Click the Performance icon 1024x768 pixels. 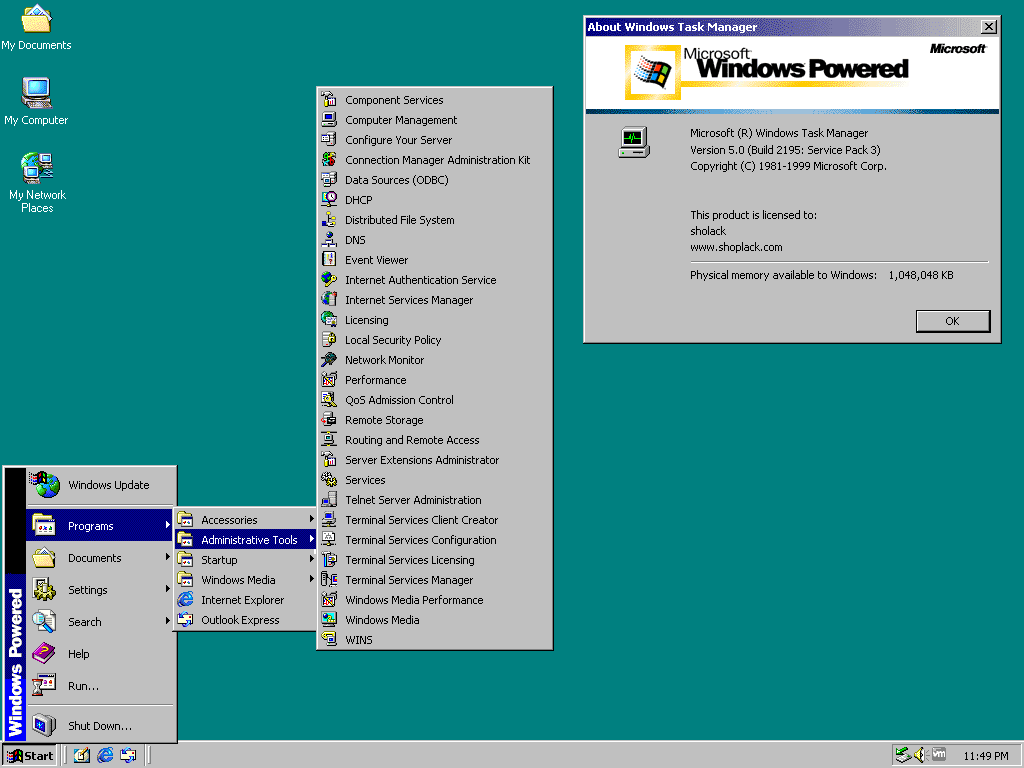click(329, 380)
